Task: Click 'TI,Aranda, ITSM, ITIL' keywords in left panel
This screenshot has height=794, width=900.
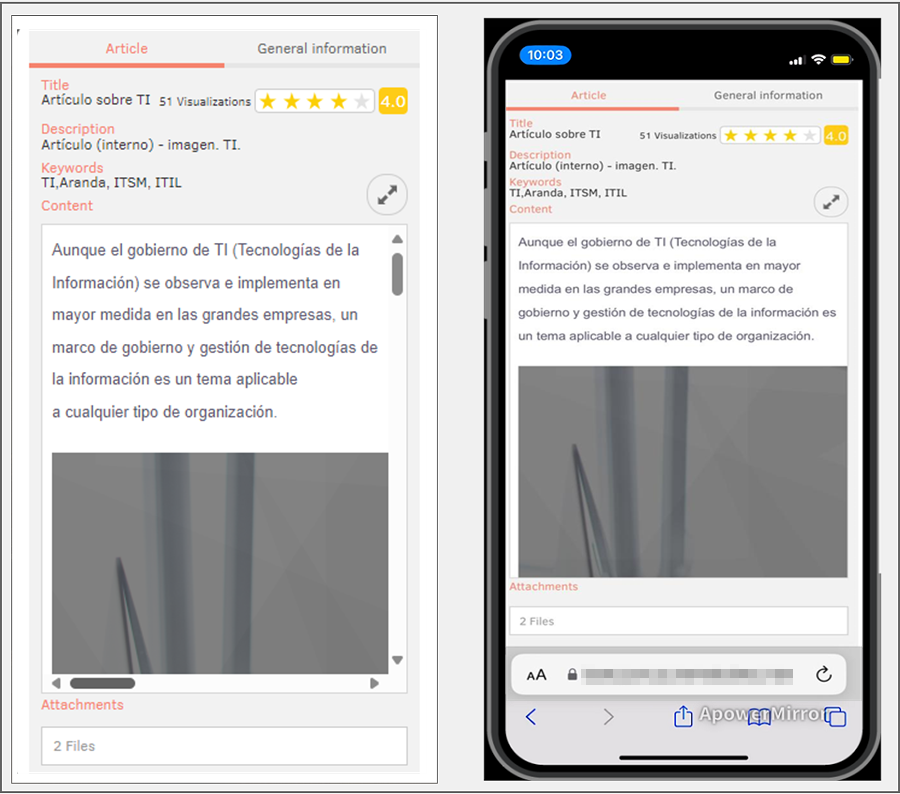Action: pyautogui.click(x=111, y=183)
